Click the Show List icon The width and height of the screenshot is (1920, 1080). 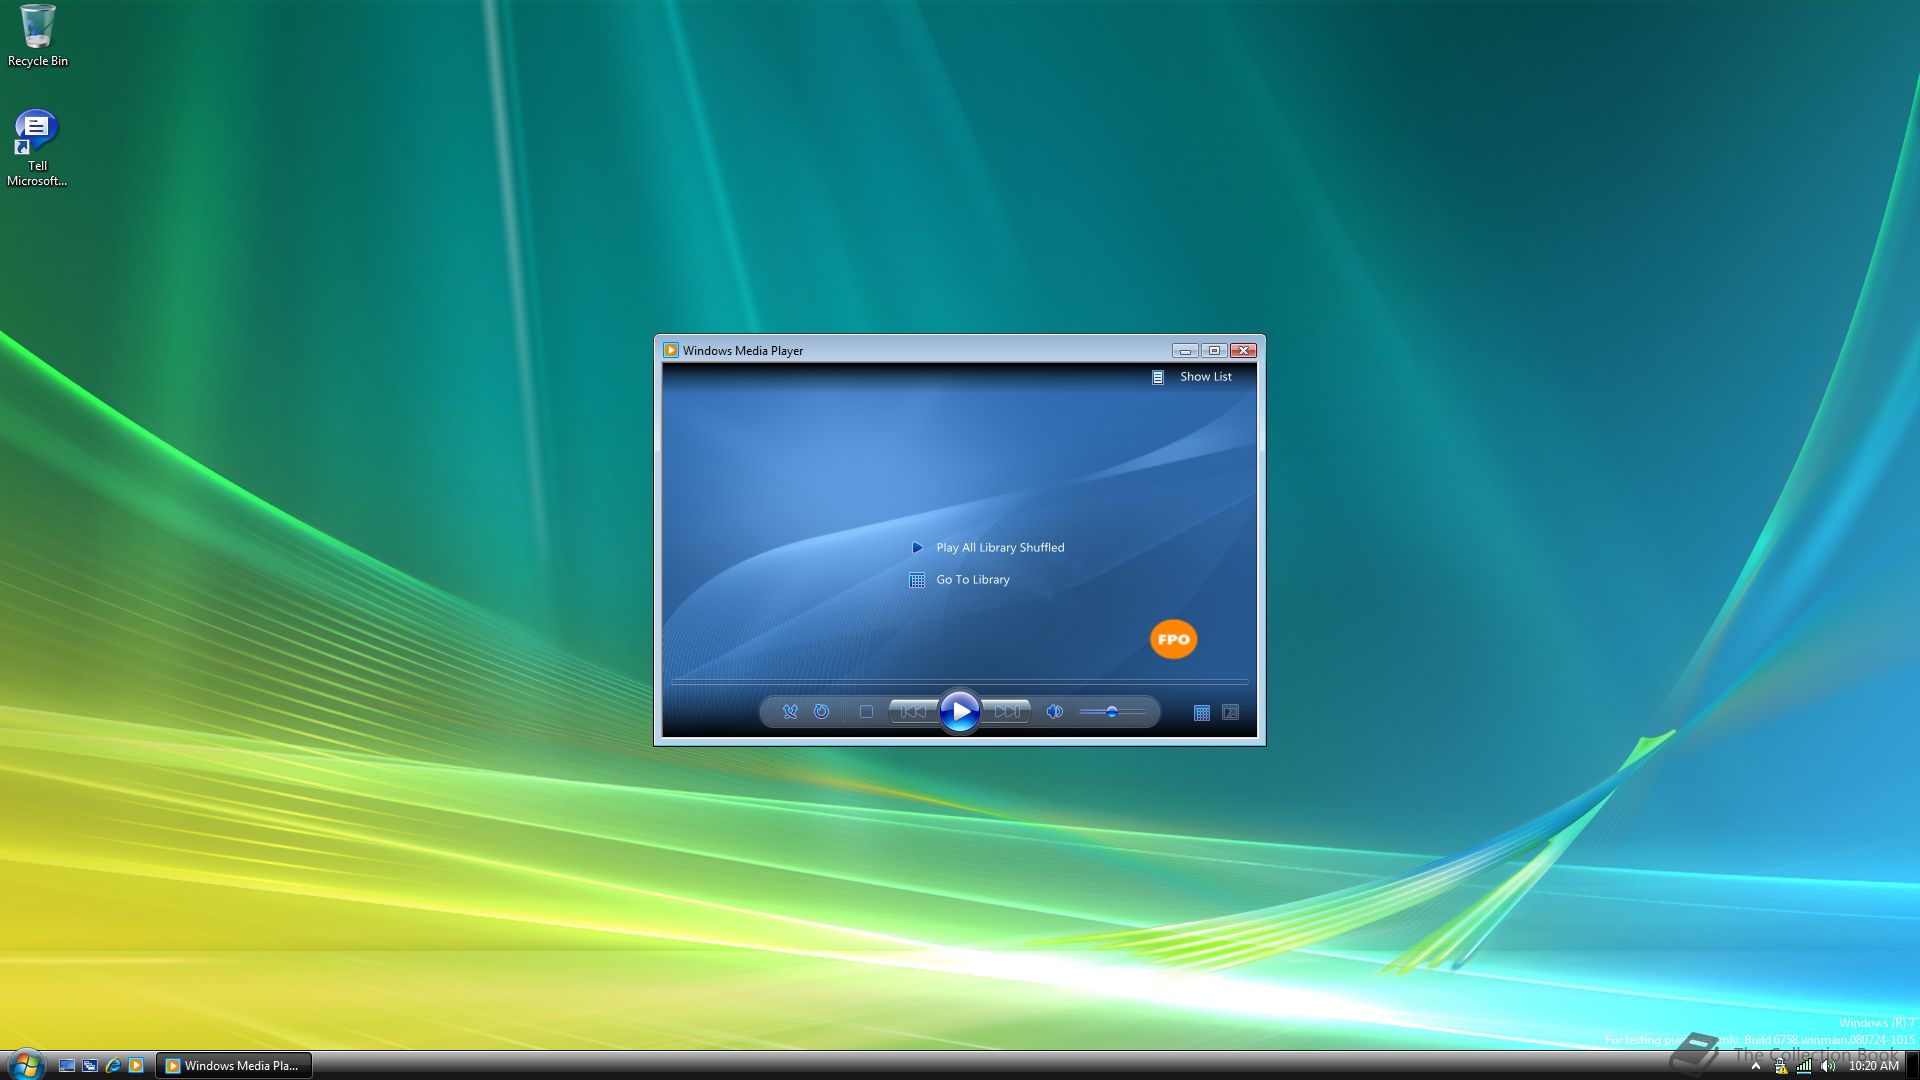(x=1158, y=377)
